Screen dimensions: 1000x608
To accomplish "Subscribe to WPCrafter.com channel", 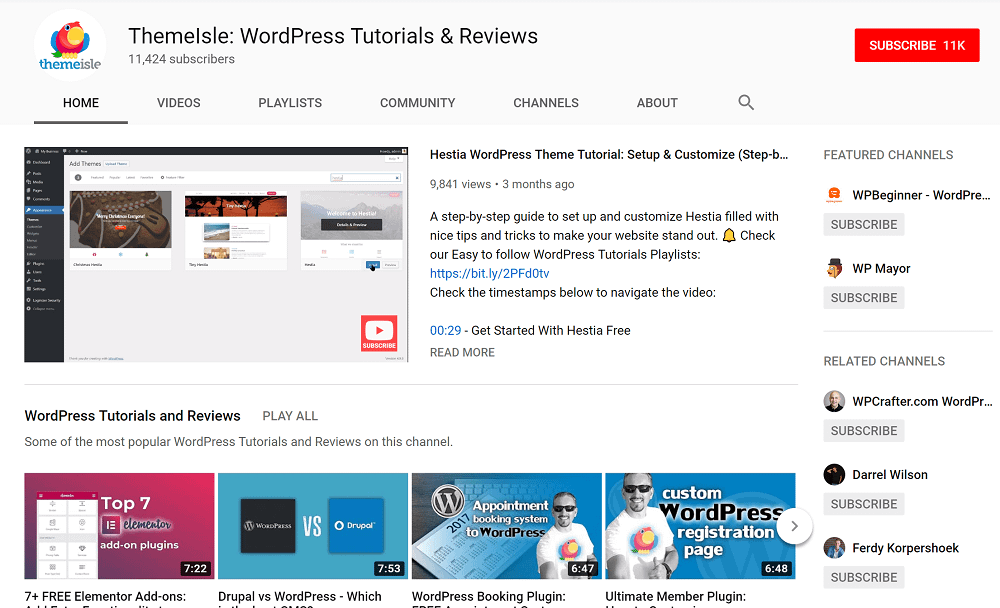I will [x=864, y=431].
